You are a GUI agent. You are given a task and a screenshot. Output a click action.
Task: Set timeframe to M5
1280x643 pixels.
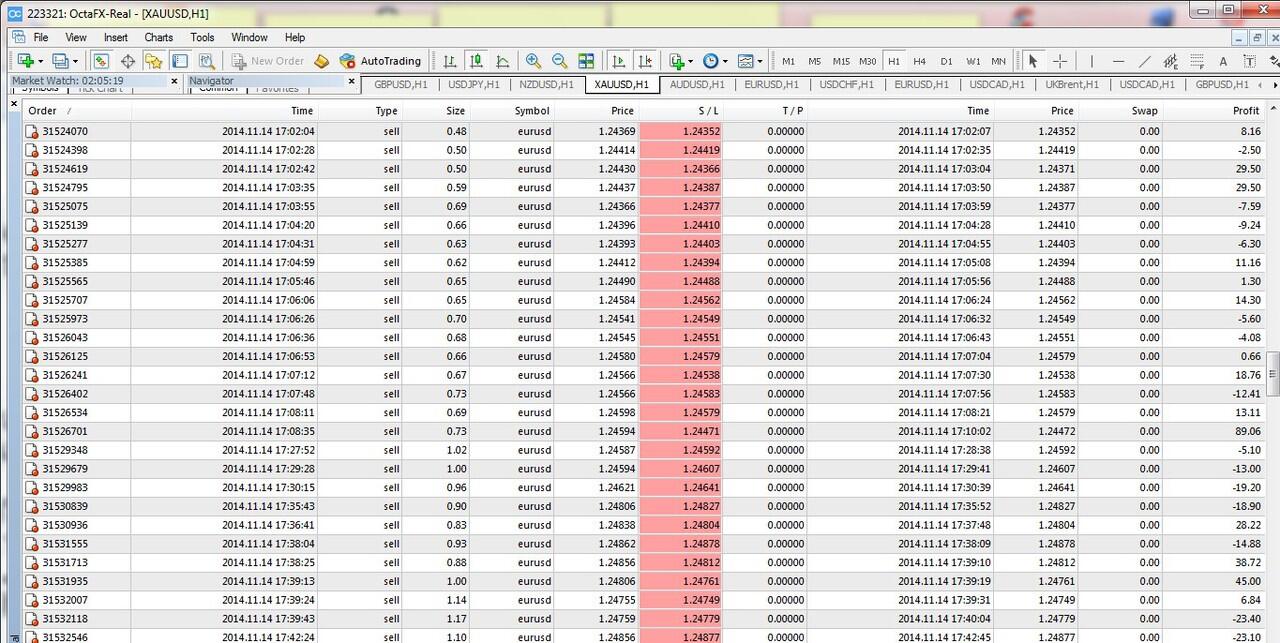(815, 61)
